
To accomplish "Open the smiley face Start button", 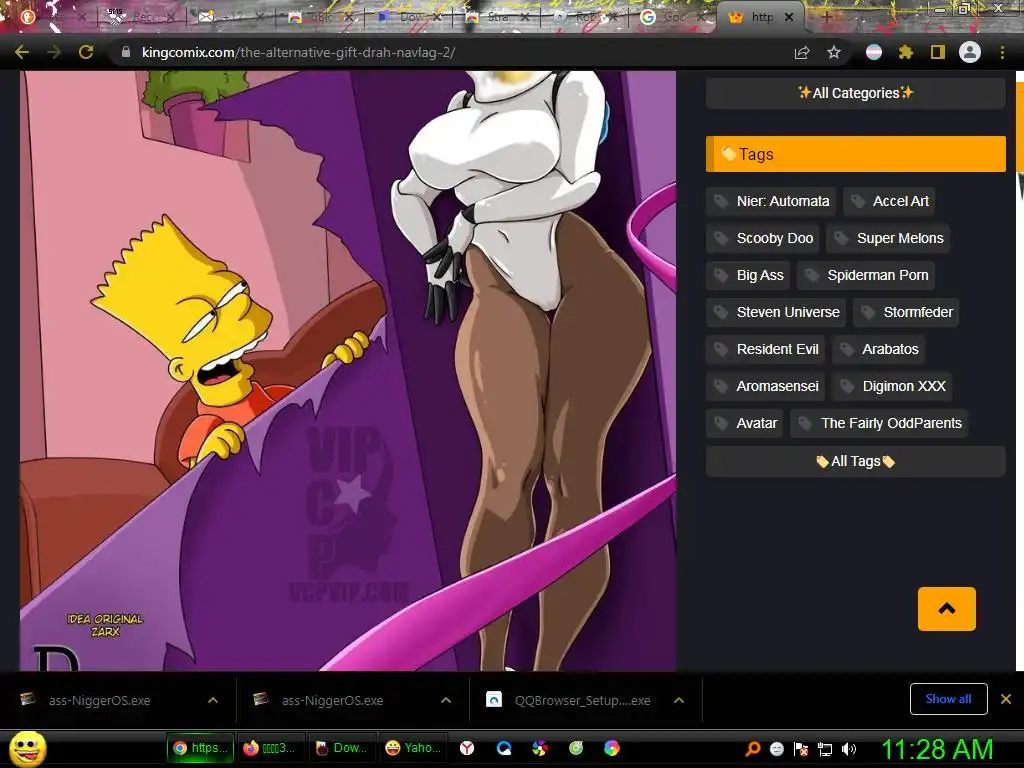I will click(x=27, y=749).
